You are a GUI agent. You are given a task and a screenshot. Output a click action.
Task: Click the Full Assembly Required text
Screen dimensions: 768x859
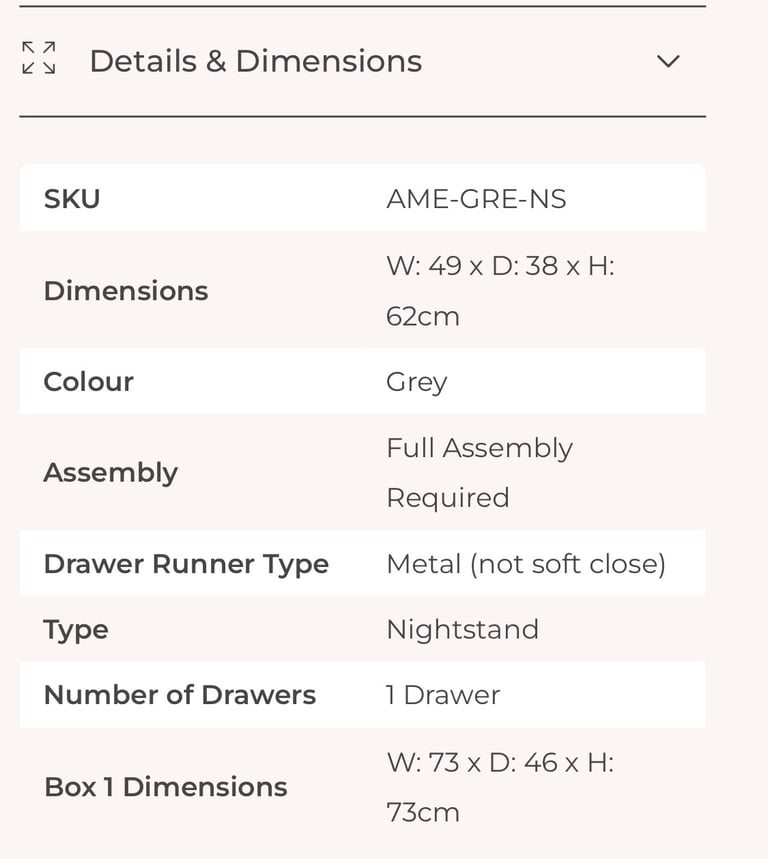[x=479, y=473]
